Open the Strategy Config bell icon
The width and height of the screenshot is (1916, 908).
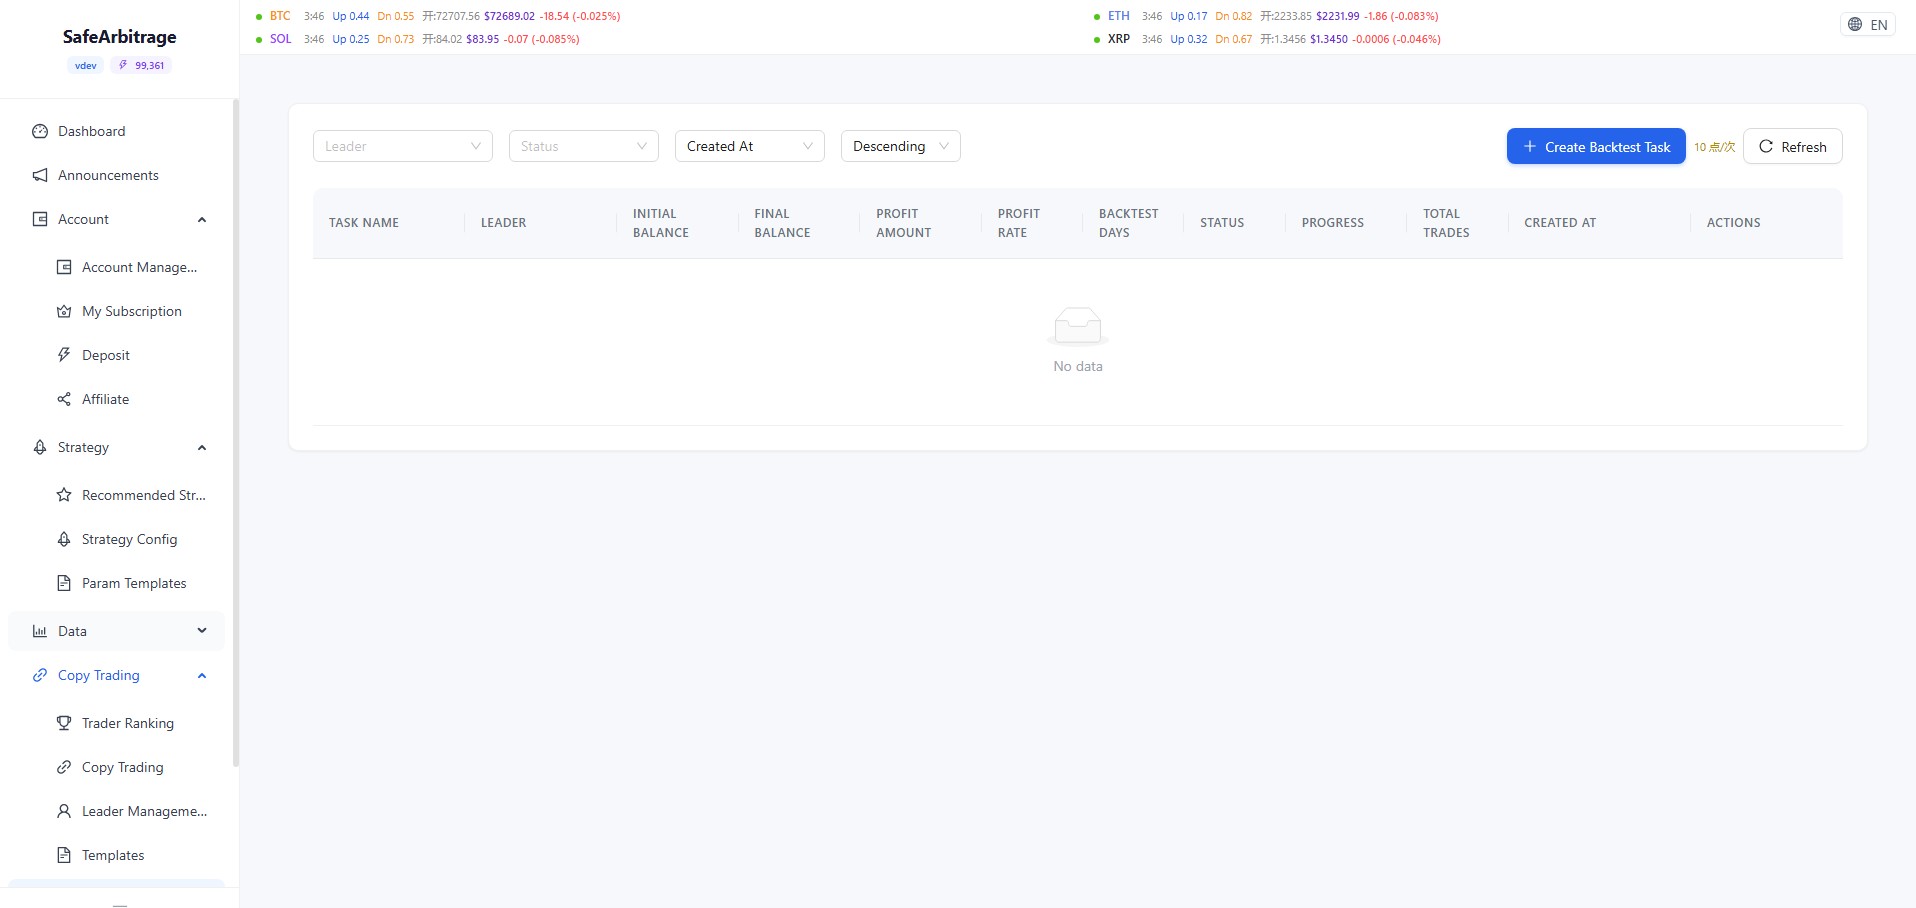(x=64, y=539)
